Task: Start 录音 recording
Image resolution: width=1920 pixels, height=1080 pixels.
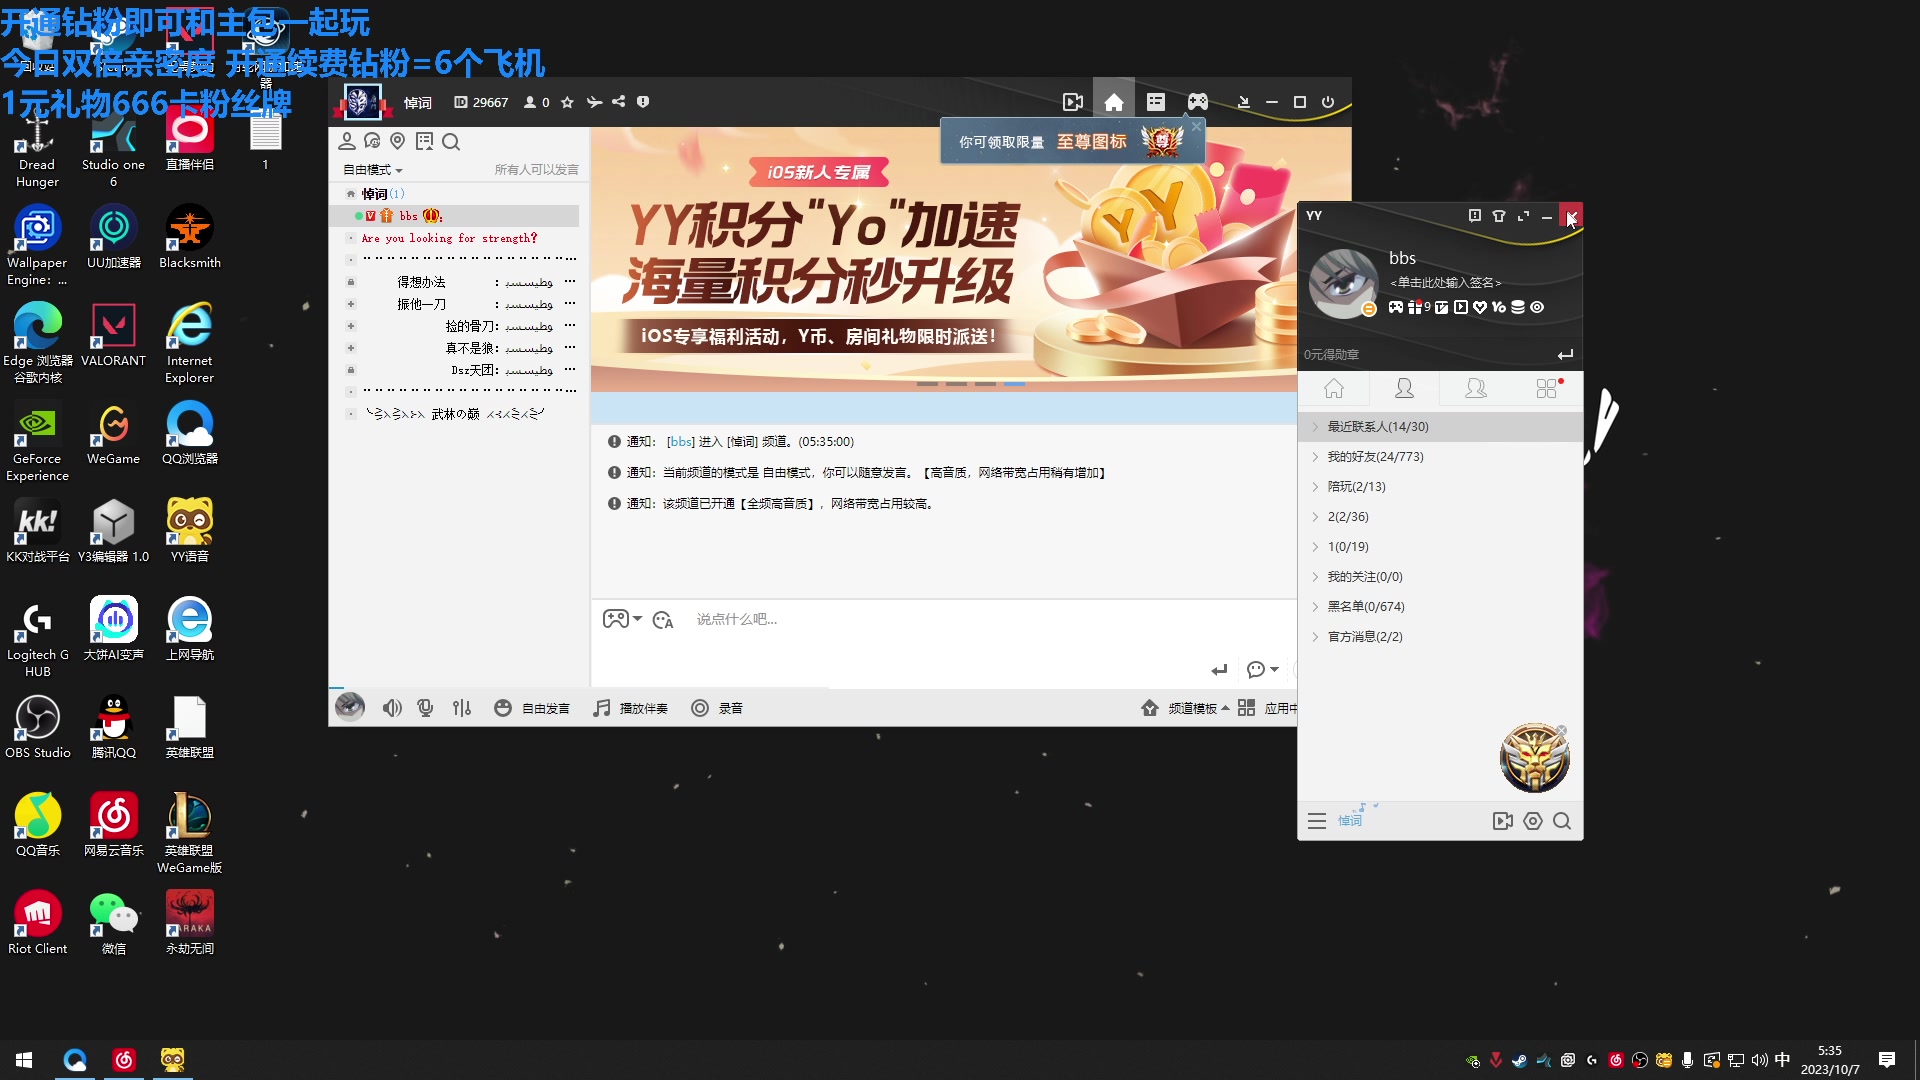Action: point(717,708)
